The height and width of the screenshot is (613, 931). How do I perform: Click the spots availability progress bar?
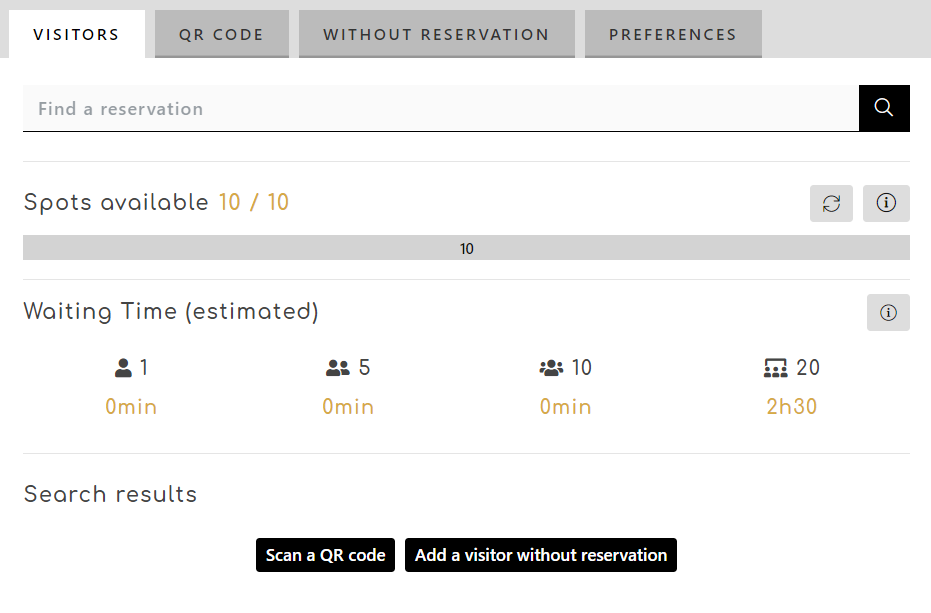click(x=466, y=248)
